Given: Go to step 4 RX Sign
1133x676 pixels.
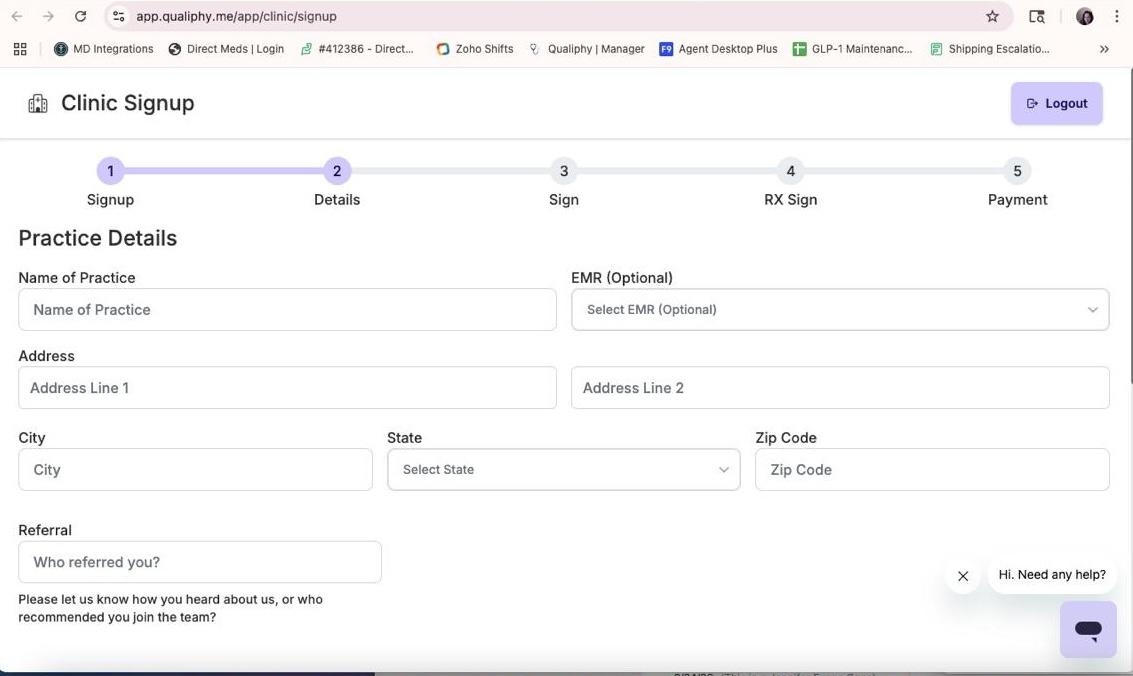Looking at the screenshot, I should pos(790,171).
